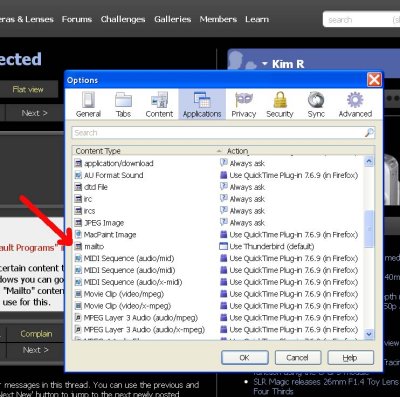Confirm with the OK button
Viewport: 400px width, 397px height.
pos(245,358)
